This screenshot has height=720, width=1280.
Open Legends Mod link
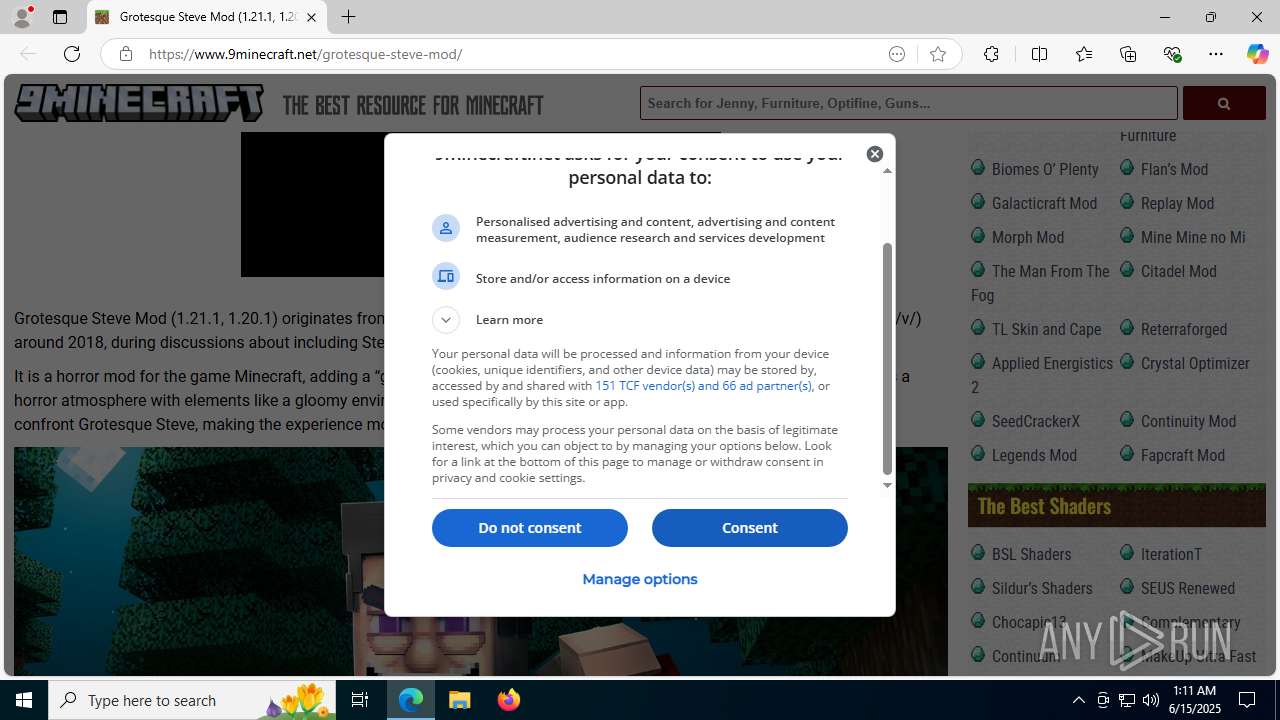[1034, 455]
